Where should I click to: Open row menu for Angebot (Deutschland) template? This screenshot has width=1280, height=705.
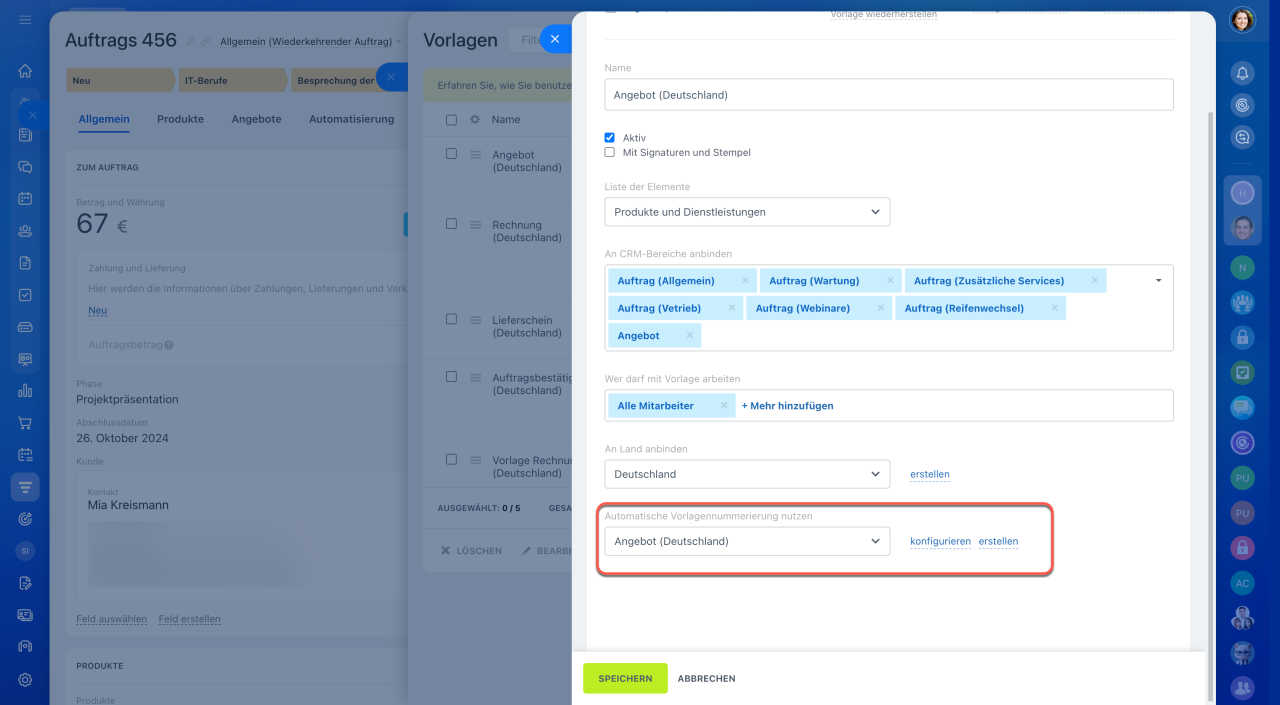pos(476,155)
